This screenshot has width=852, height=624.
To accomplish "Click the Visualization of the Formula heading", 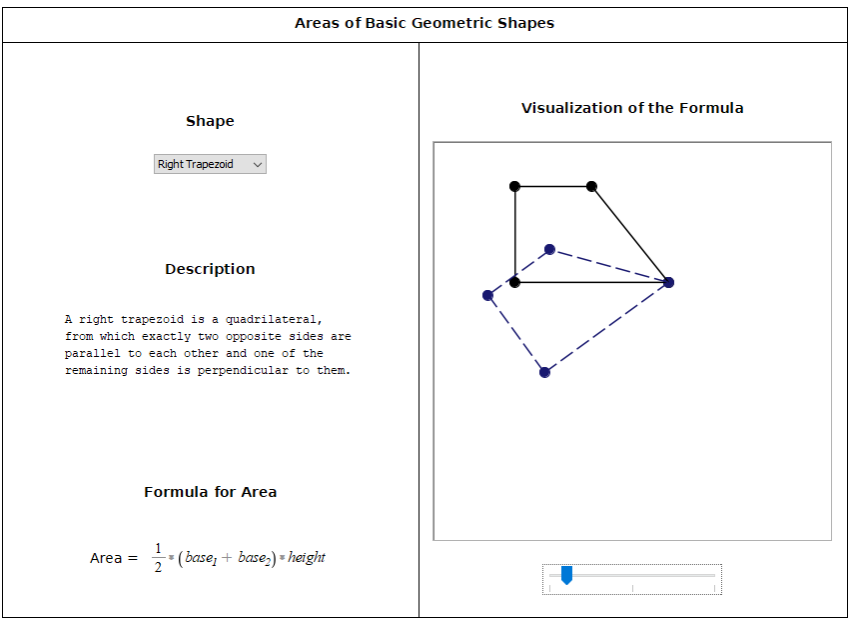I will tap(632, 108).
